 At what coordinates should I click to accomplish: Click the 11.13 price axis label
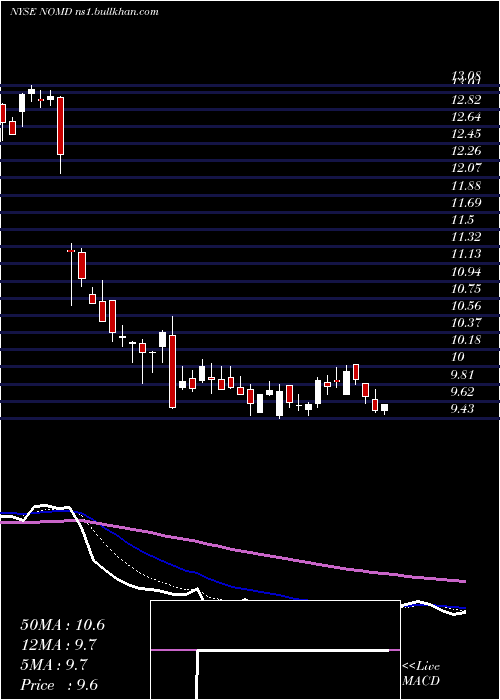[x=466, y=254]
